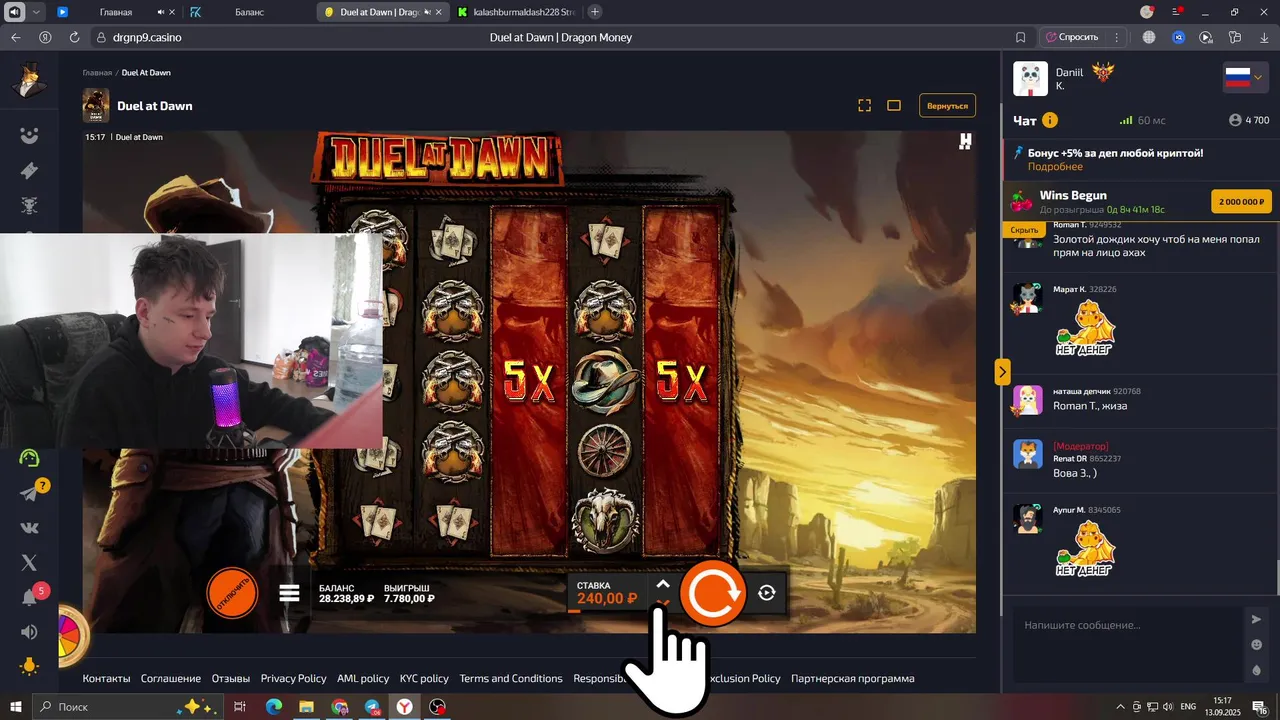Open the sidebar notifications bell
This screenshot has height=720, width=1280.
click(30, 598)
